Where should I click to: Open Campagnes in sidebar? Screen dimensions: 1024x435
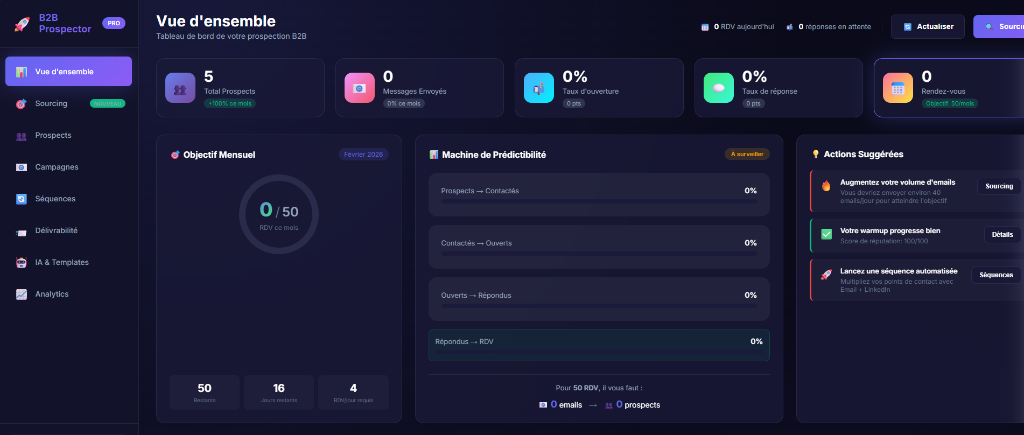tap(69, 167)
